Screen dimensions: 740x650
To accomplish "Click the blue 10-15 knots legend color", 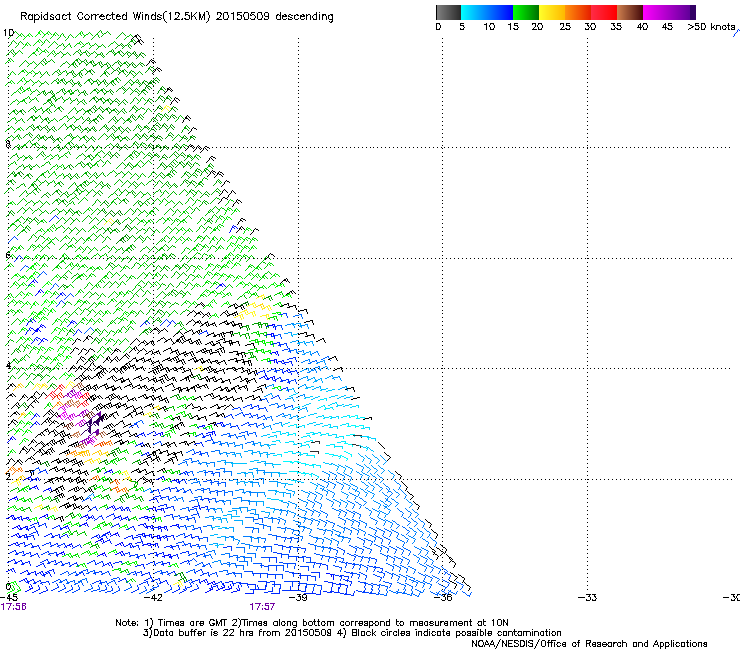I will (500, 12).
